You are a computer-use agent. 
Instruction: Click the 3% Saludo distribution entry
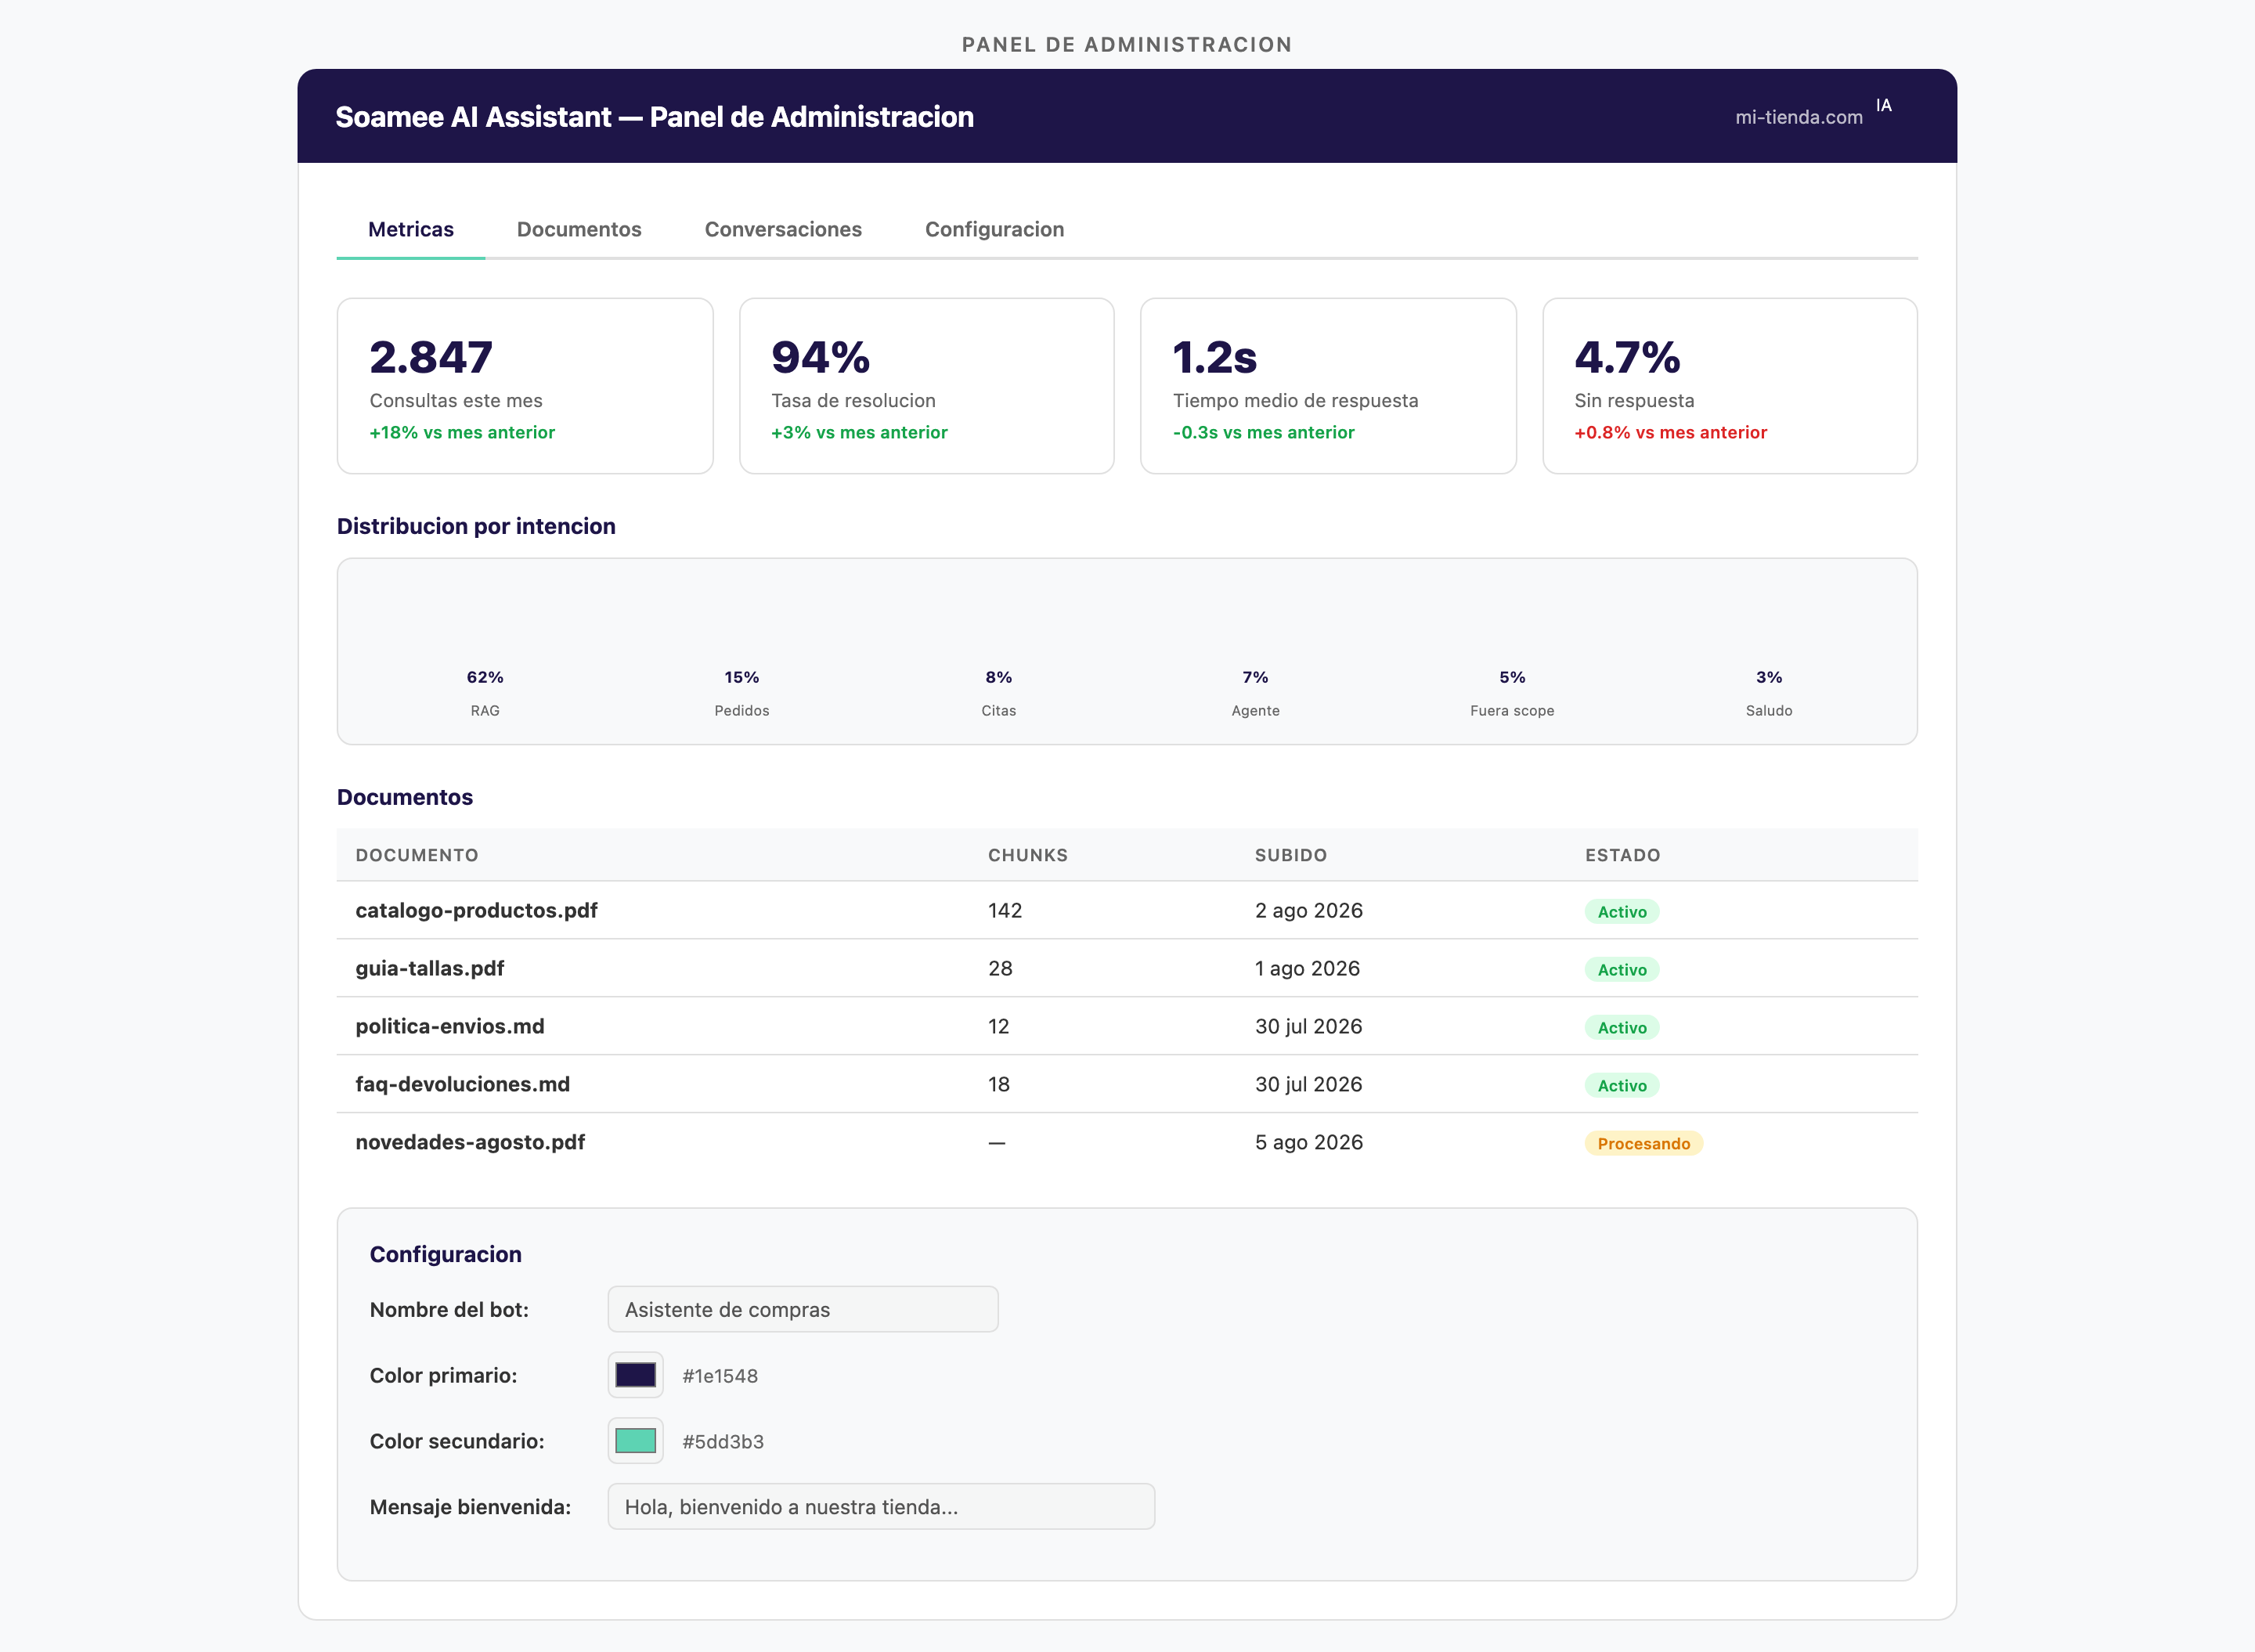tap(1769, 693)
